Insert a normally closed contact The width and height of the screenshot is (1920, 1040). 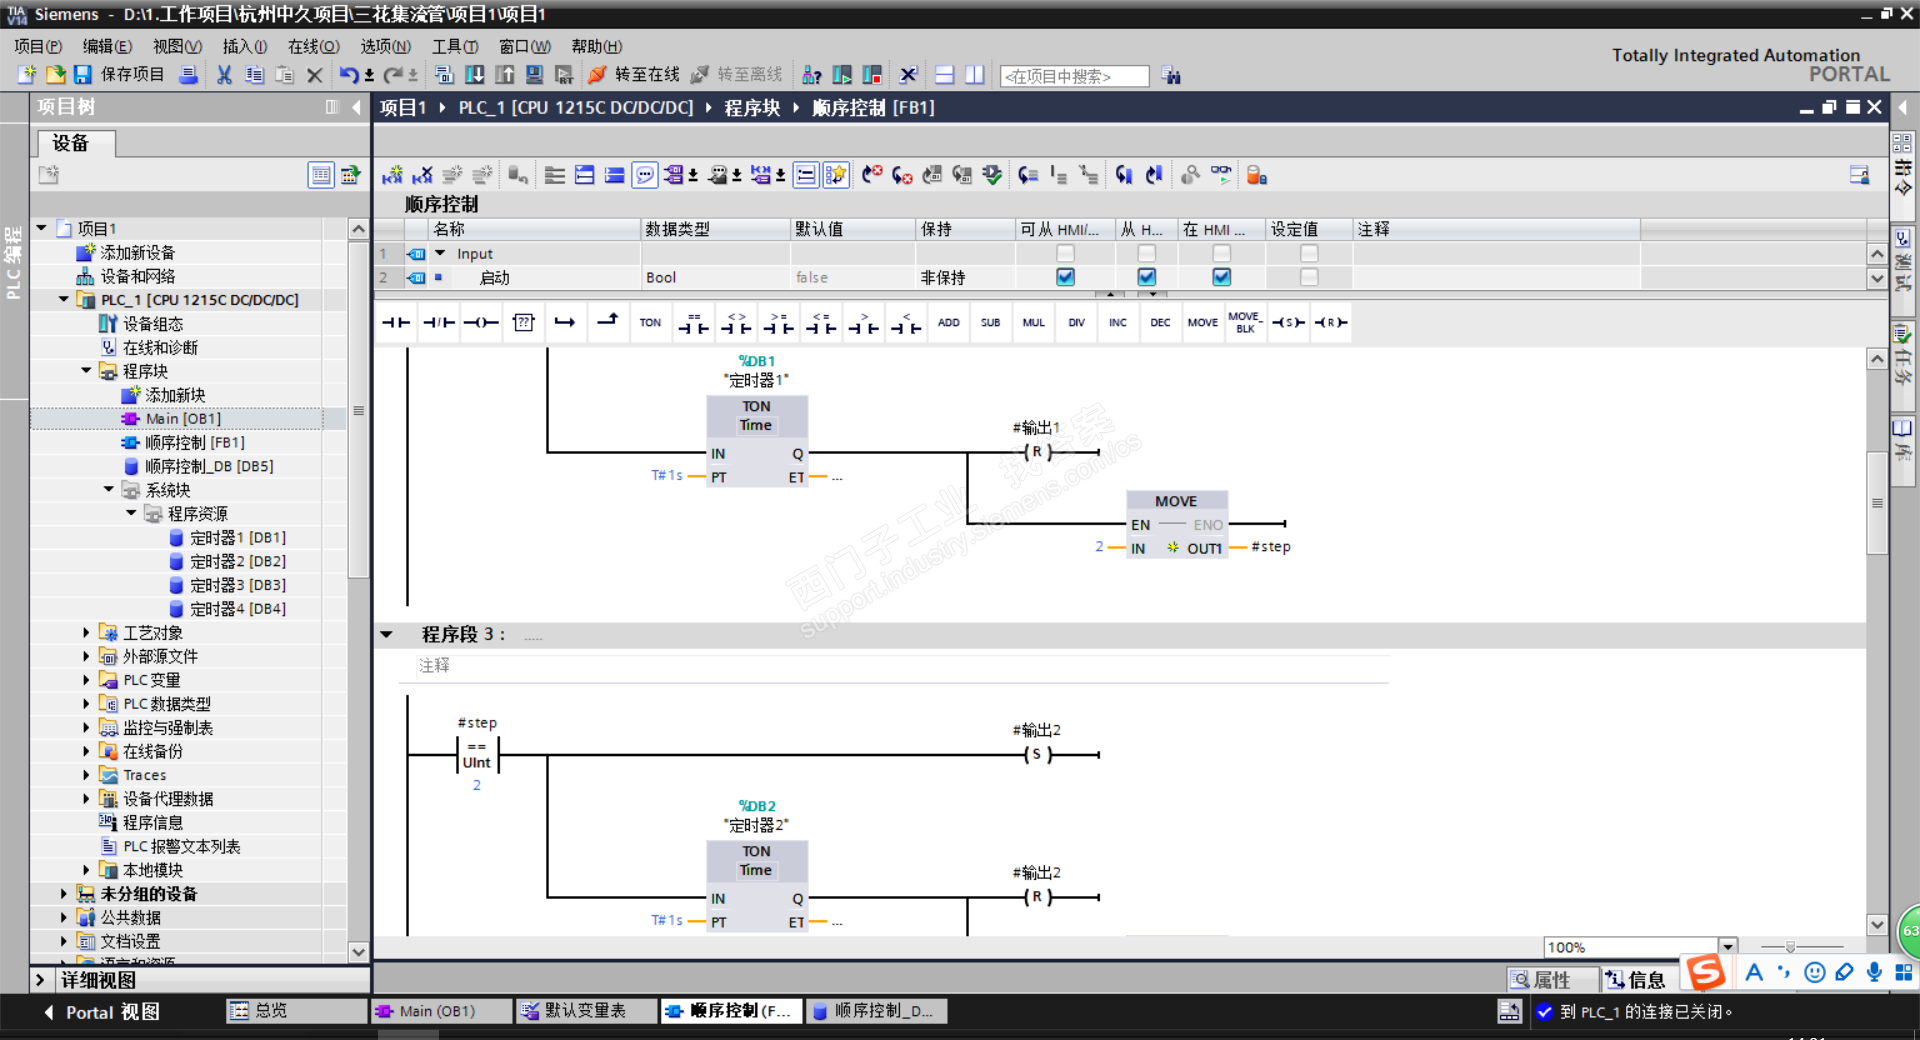pos(438,322)
